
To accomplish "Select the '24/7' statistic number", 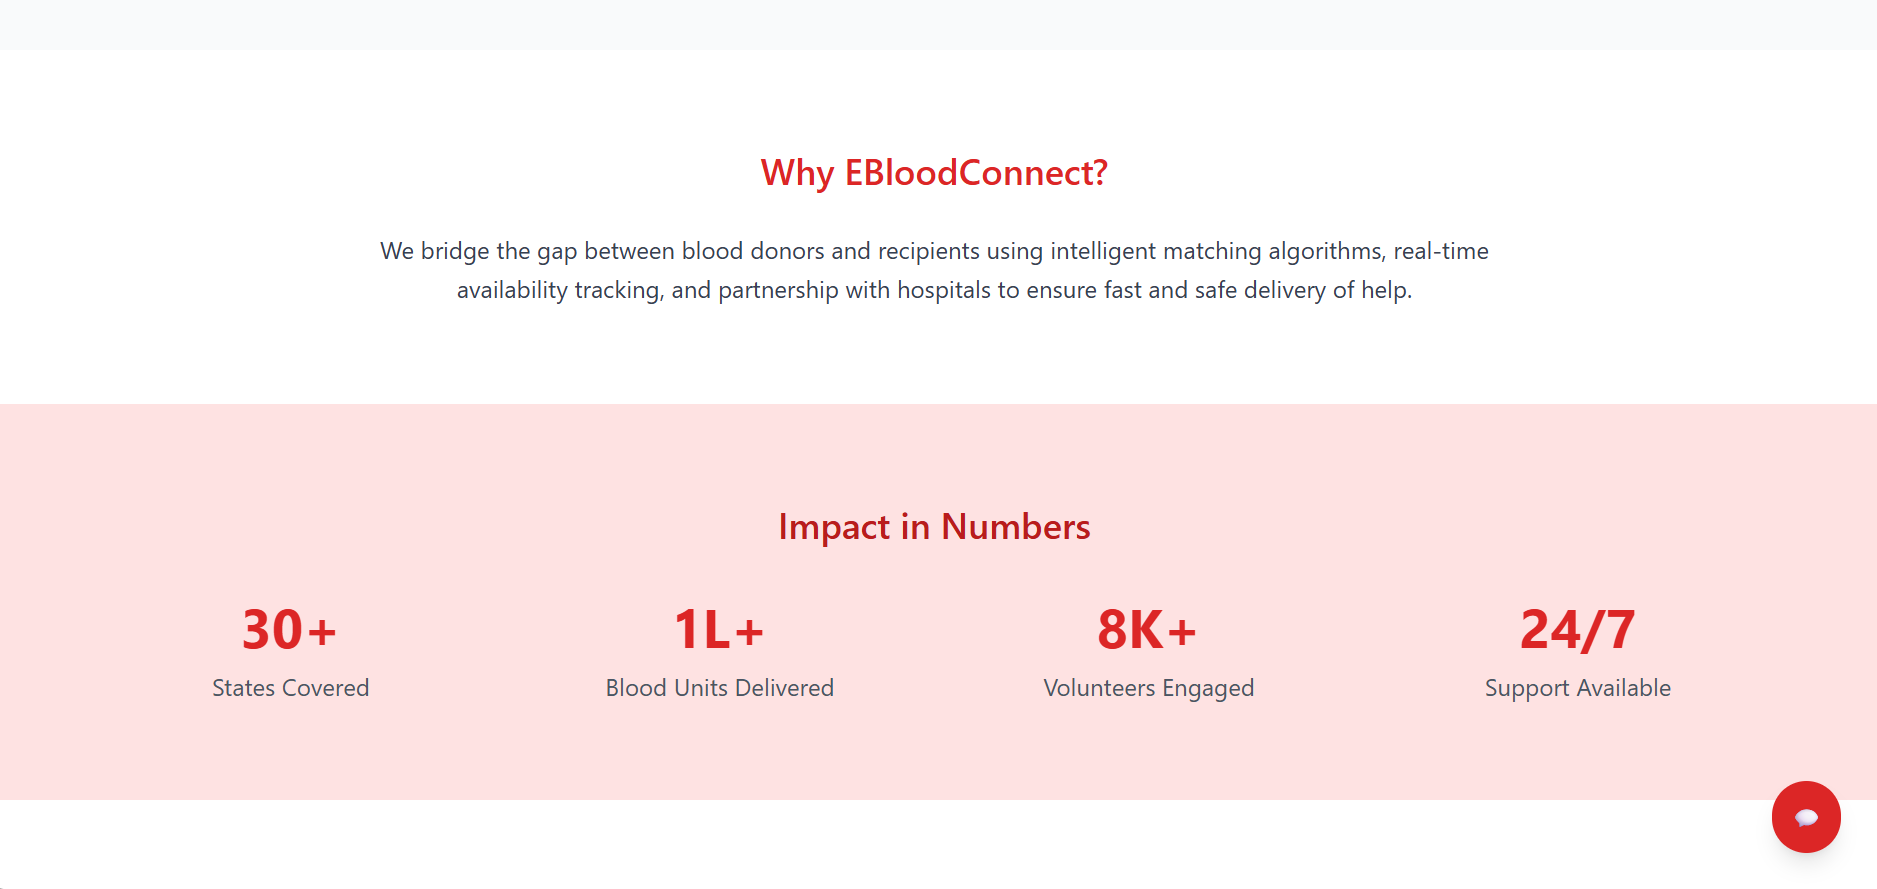I will tap(1578, 630).
